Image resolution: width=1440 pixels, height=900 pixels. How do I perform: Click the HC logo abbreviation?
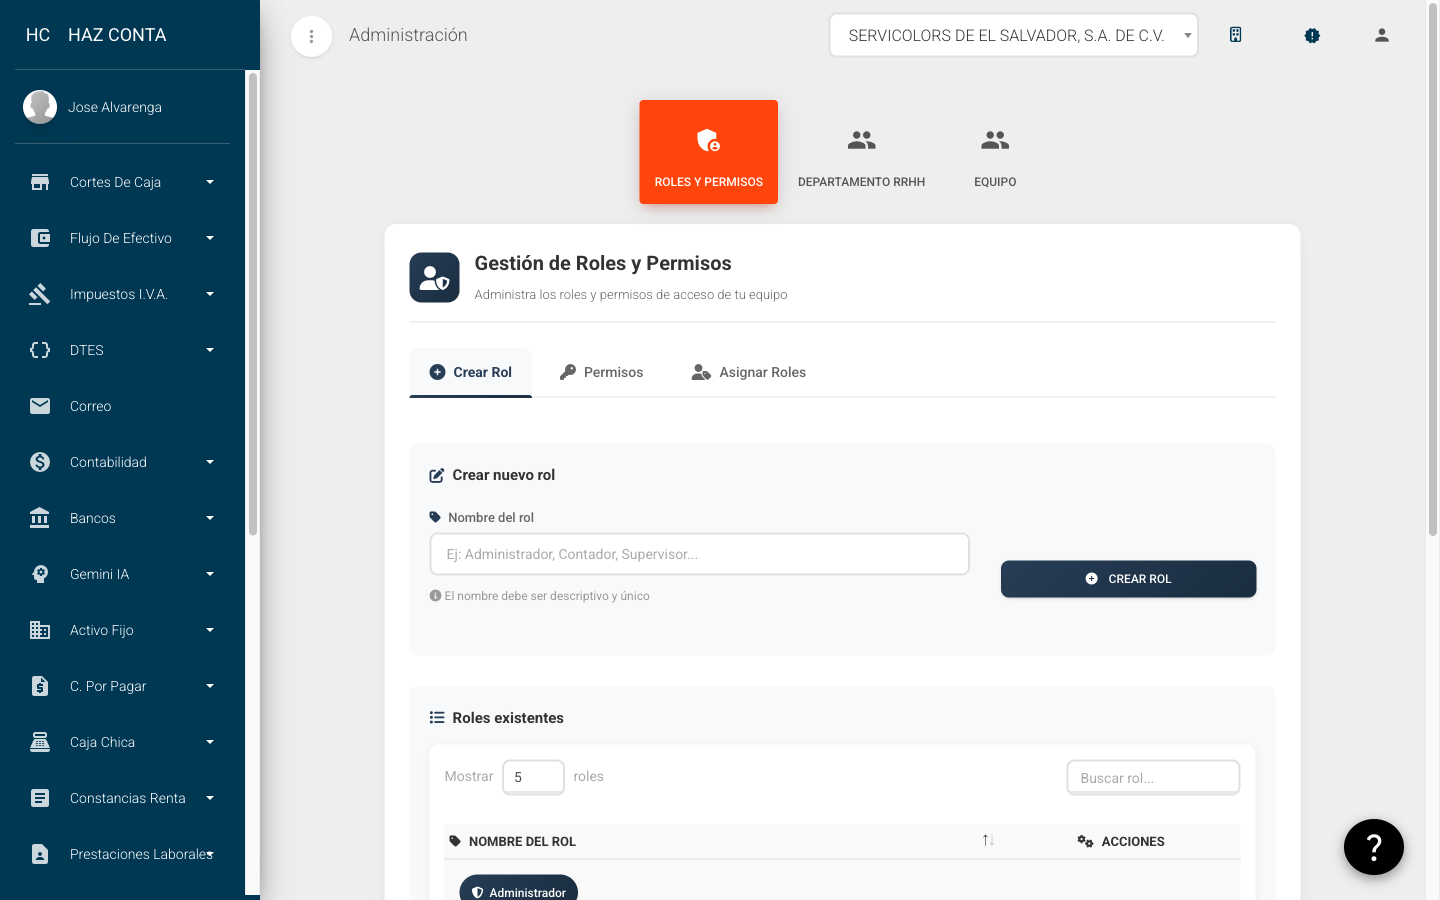pyautogui.click(x=38, y=35)
